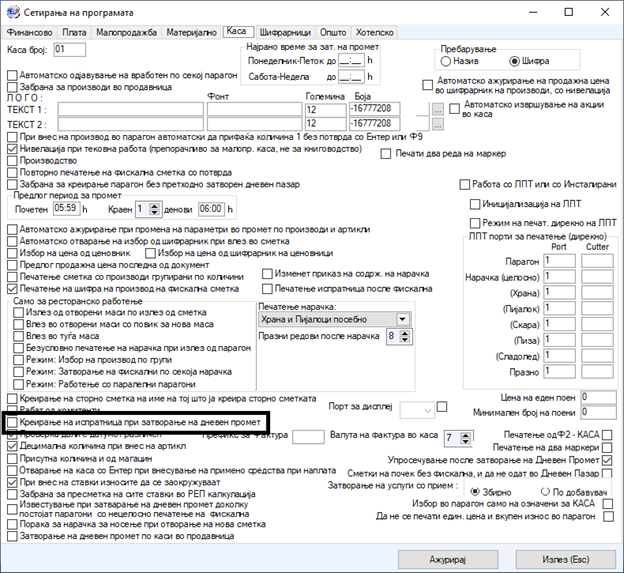624x573 pixels.
Task: Open font picker button for ТЕКСТ 1
Action: 438,109
